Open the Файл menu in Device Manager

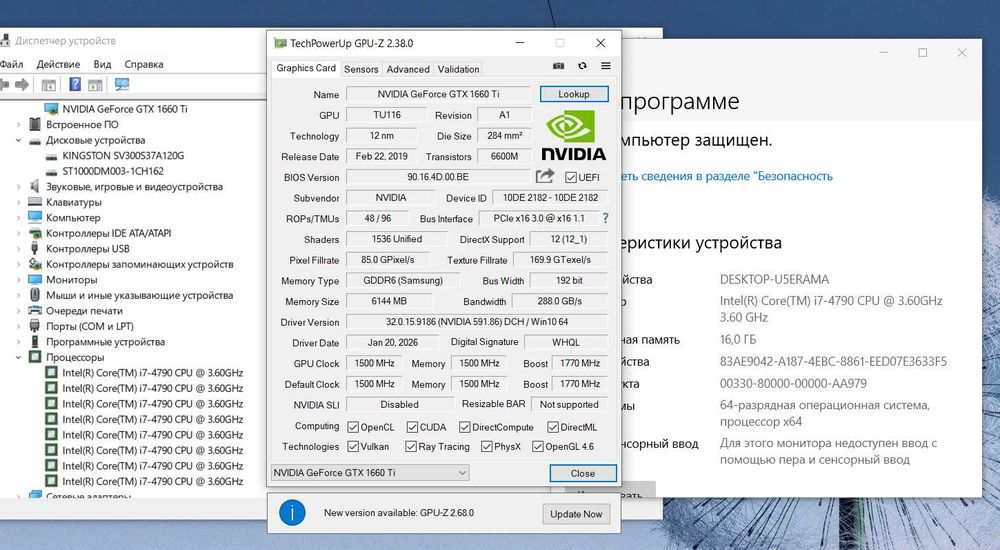point(11,64)
